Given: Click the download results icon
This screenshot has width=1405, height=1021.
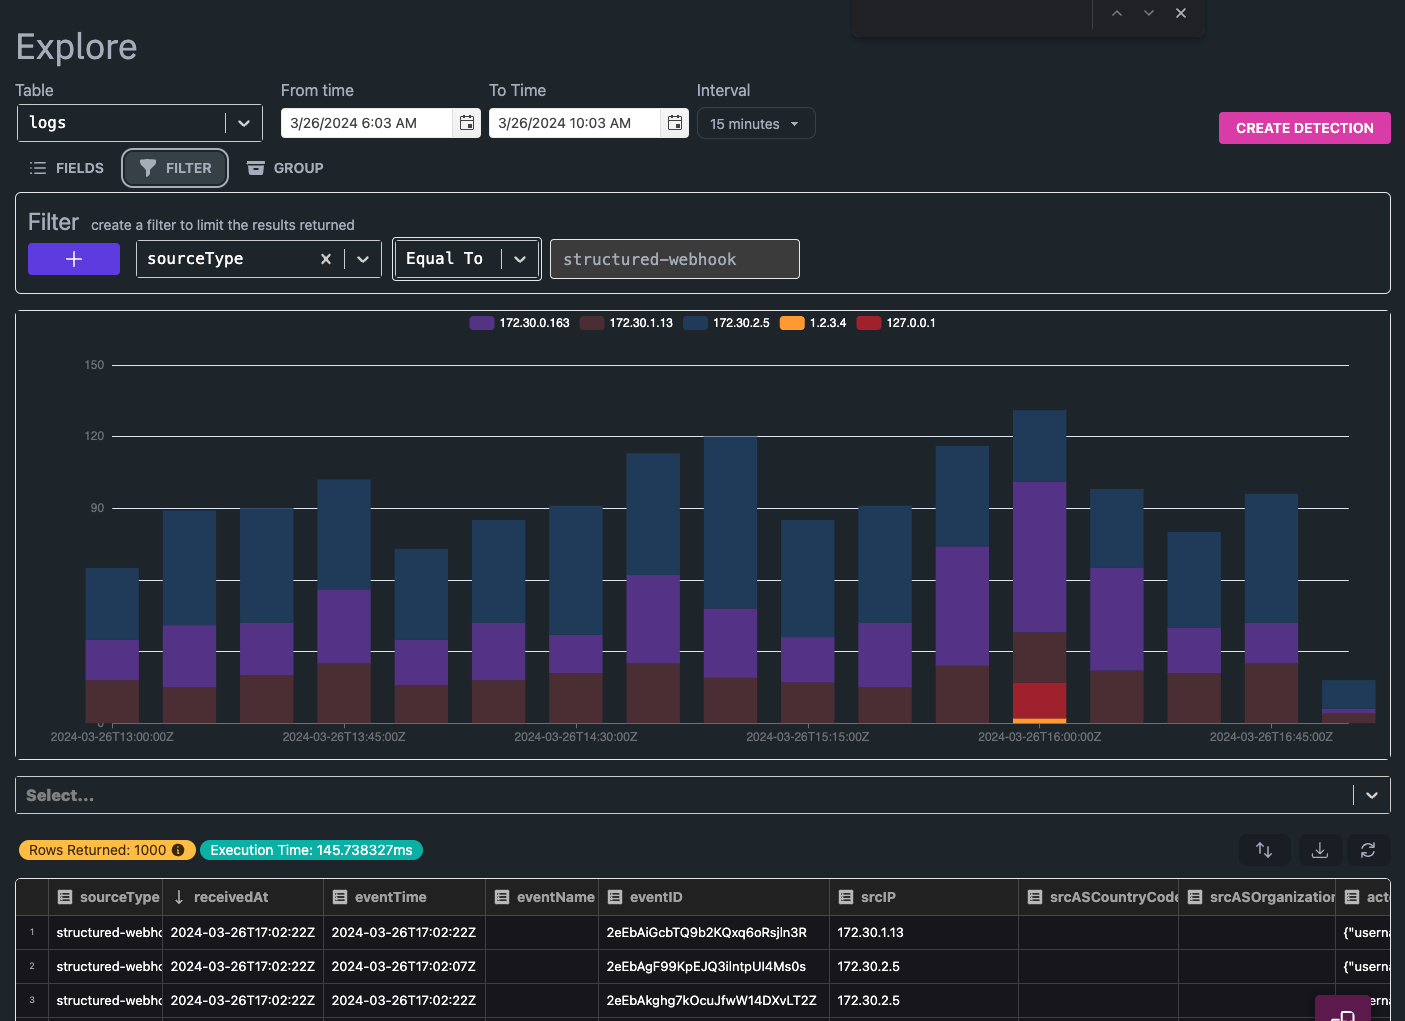Looking at the screenshot, I should coord(1319,850).
